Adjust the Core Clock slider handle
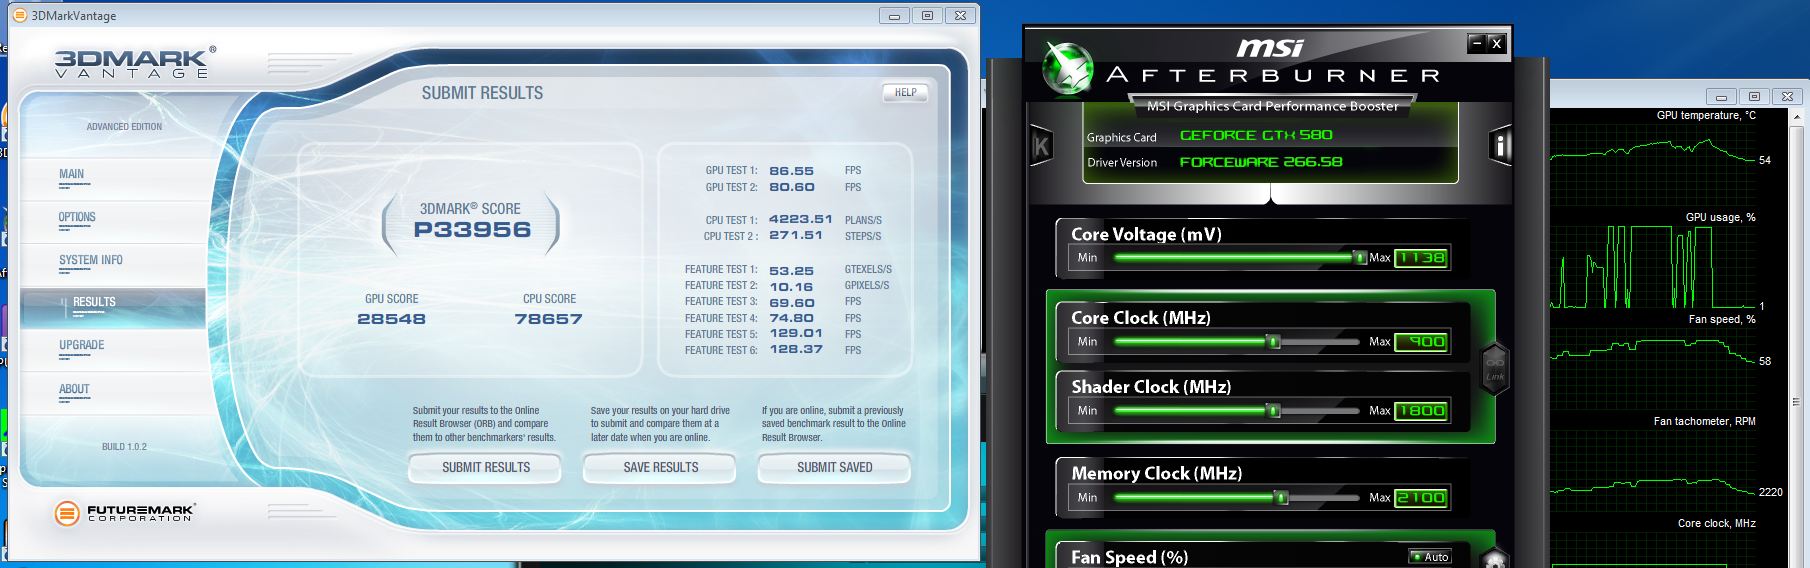1810x568 pixels. [1273, 342]
